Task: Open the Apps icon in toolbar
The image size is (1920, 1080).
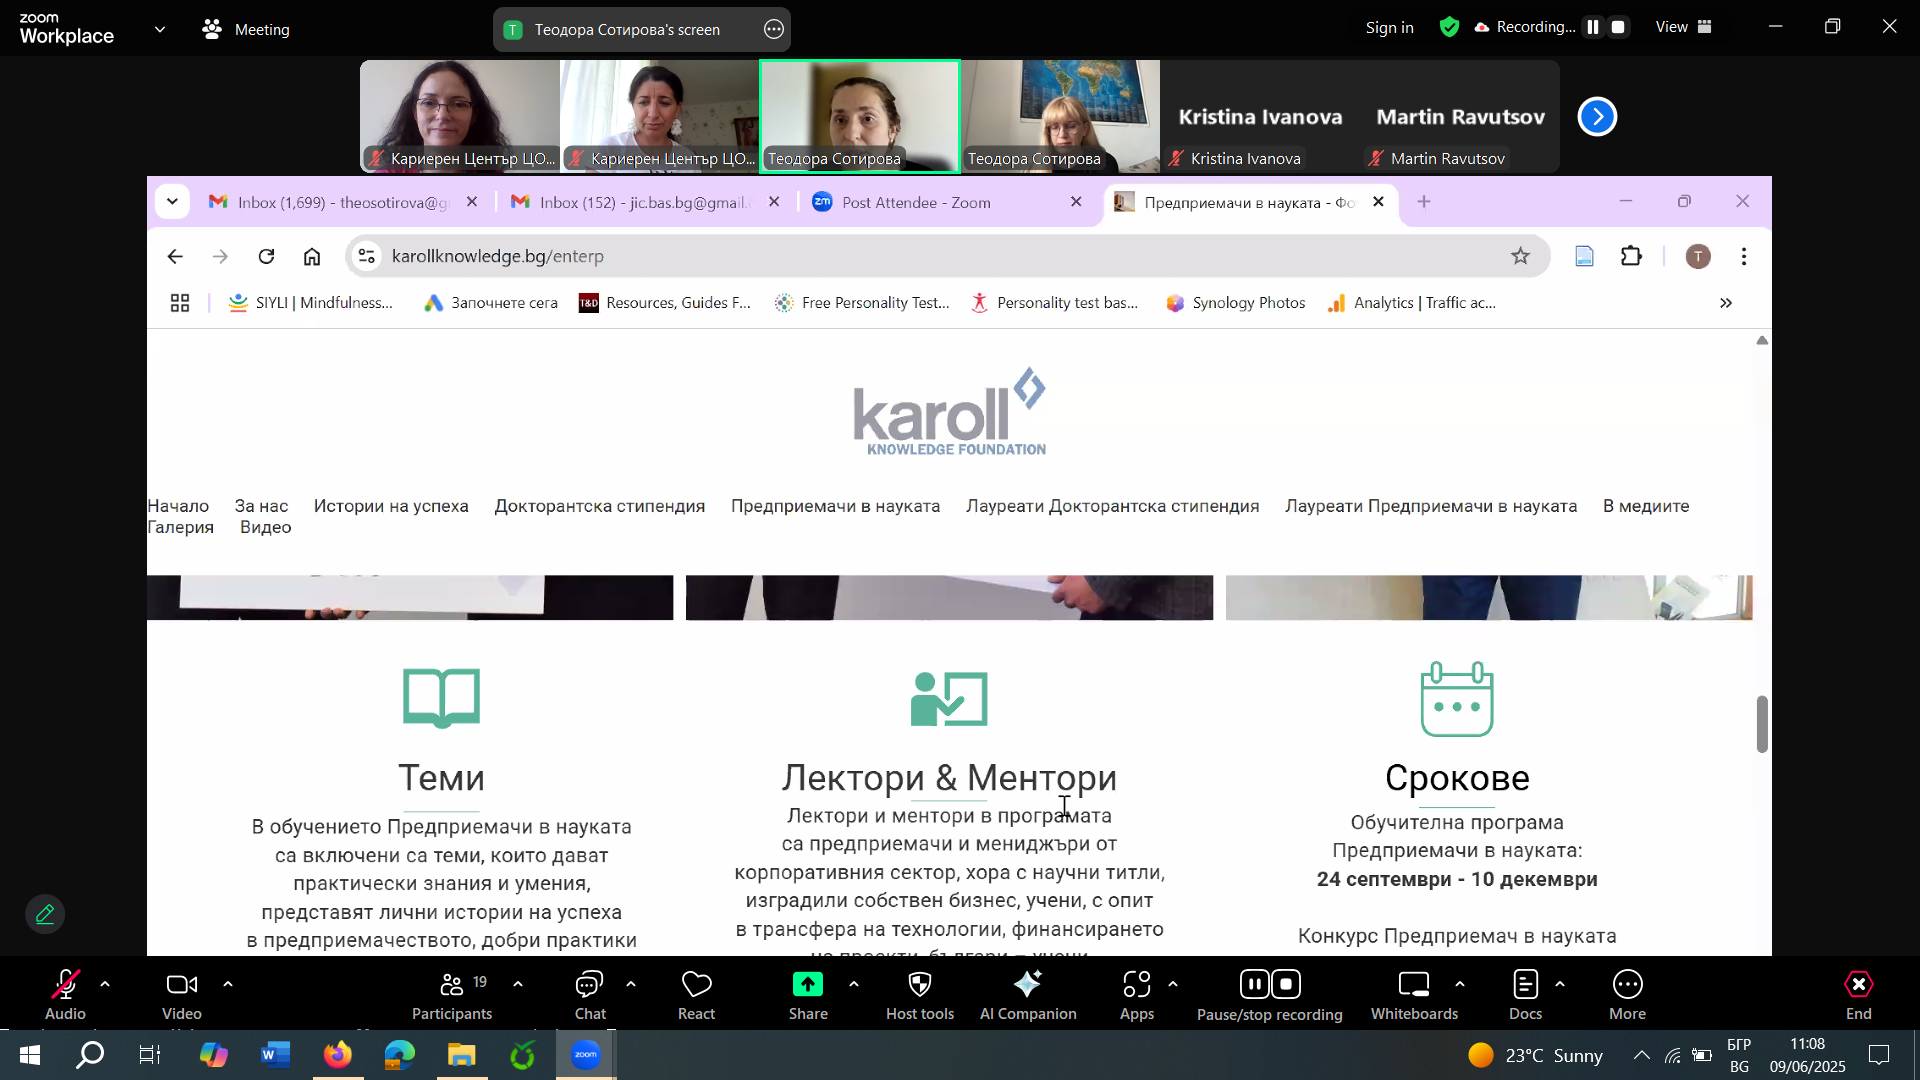Action: pyautogui.click(x=1136, y=985)
